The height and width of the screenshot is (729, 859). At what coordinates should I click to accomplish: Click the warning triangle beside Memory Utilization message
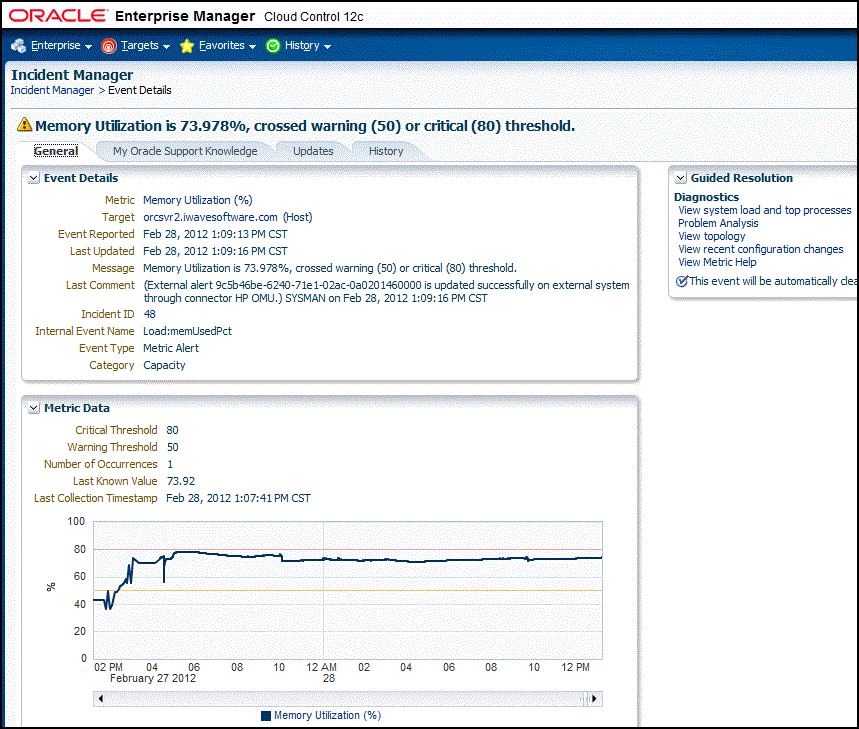[22, 123]
